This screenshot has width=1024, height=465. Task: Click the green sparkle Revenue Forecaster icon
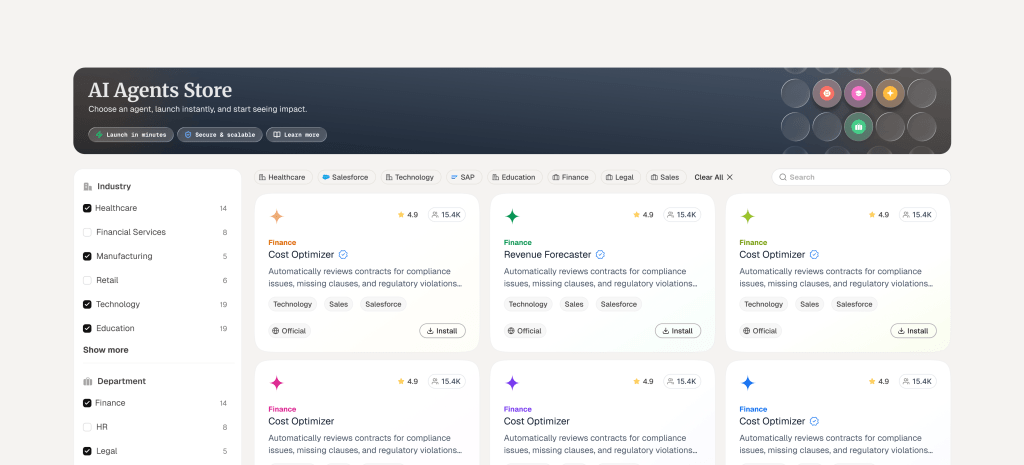[513, 216]
